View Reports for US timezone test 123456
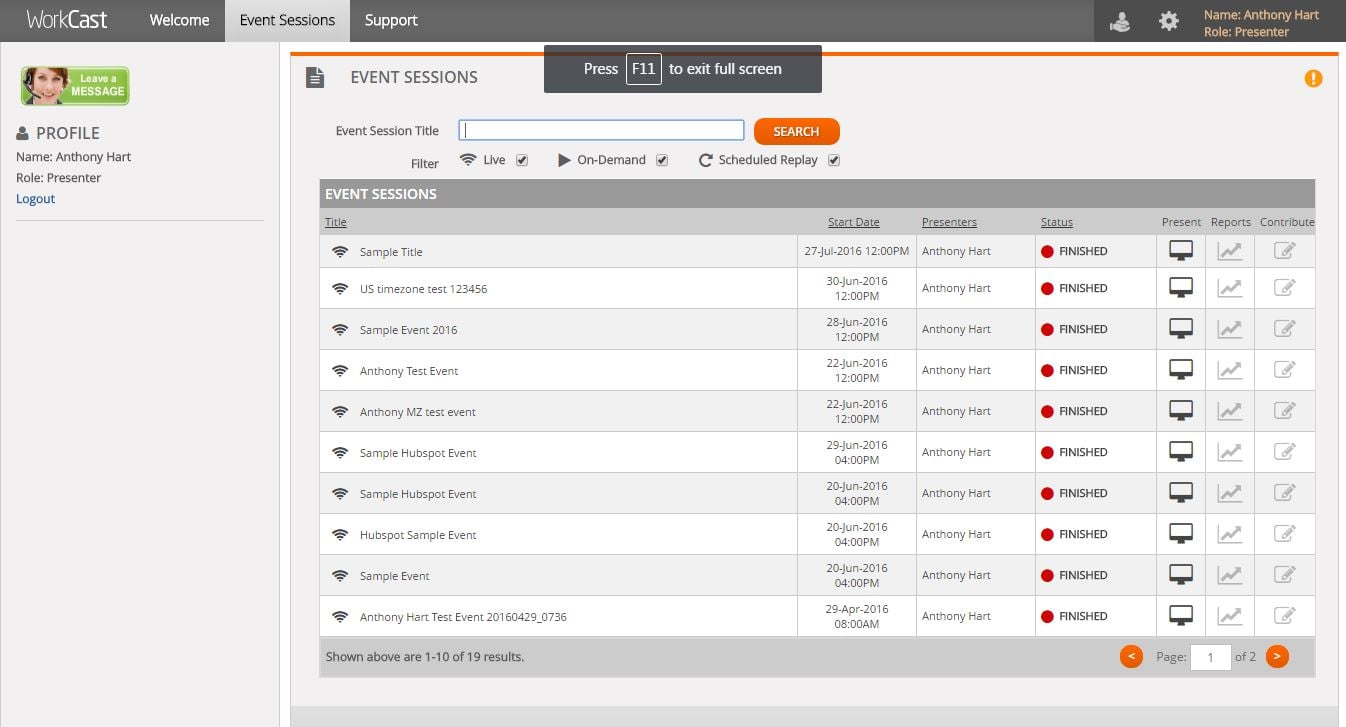This screenshot has width=1346, height=727. click(x=1230, y=288)
